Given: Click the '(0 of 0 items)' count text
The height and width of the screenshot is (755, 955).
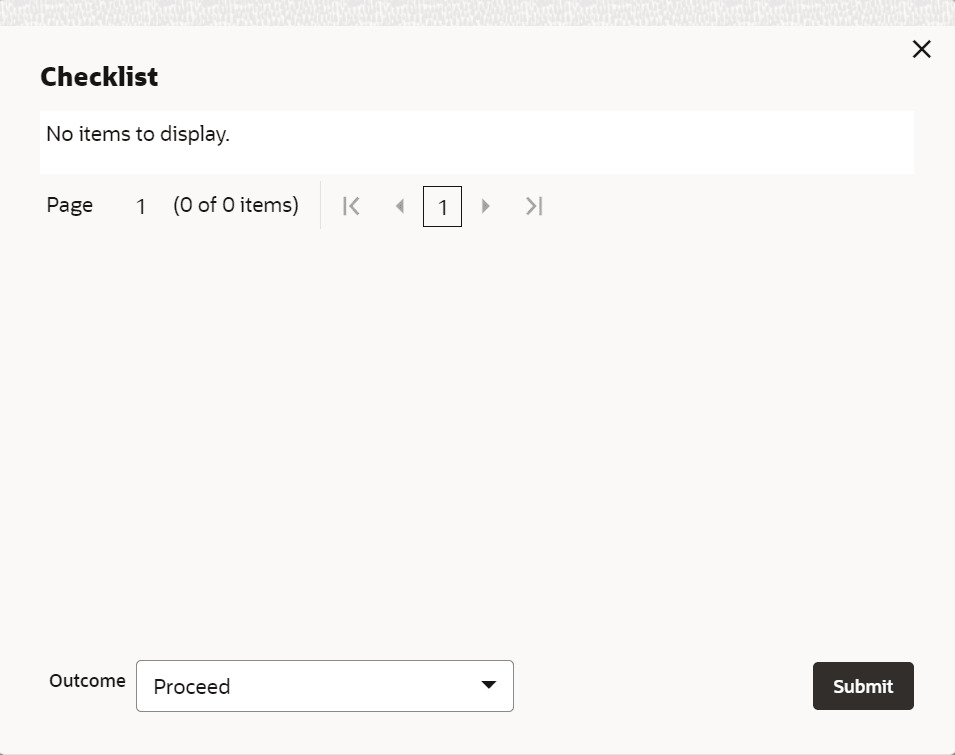Looking at the screenshot, I should pos(236,205).
